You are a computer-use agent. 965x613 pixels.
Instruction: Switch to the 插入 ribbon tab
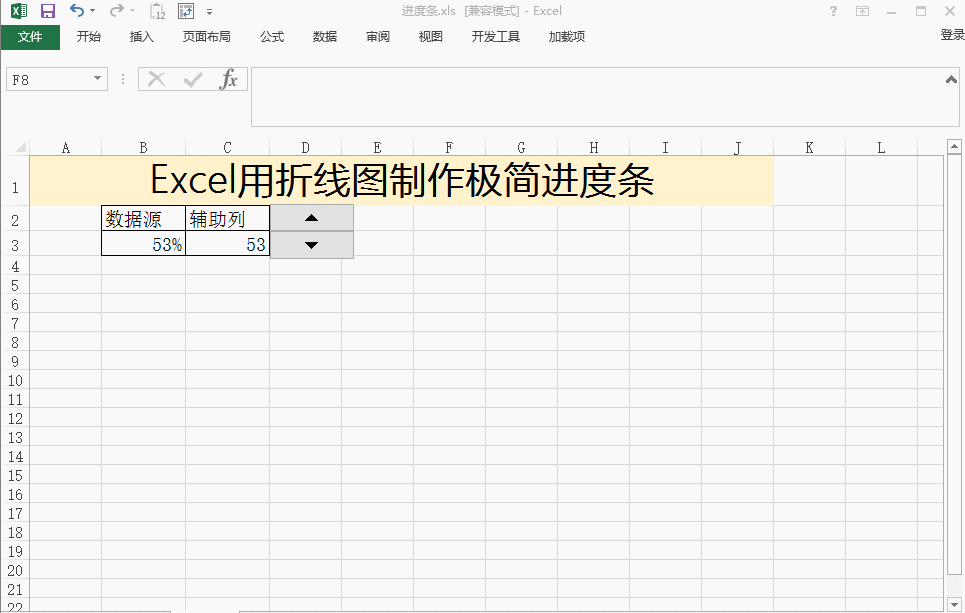(x=141, y=36)
